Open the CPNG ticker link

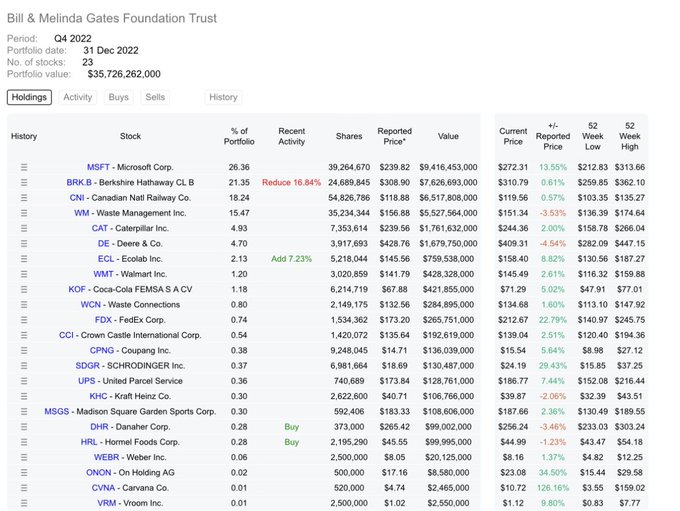point(102,350)
